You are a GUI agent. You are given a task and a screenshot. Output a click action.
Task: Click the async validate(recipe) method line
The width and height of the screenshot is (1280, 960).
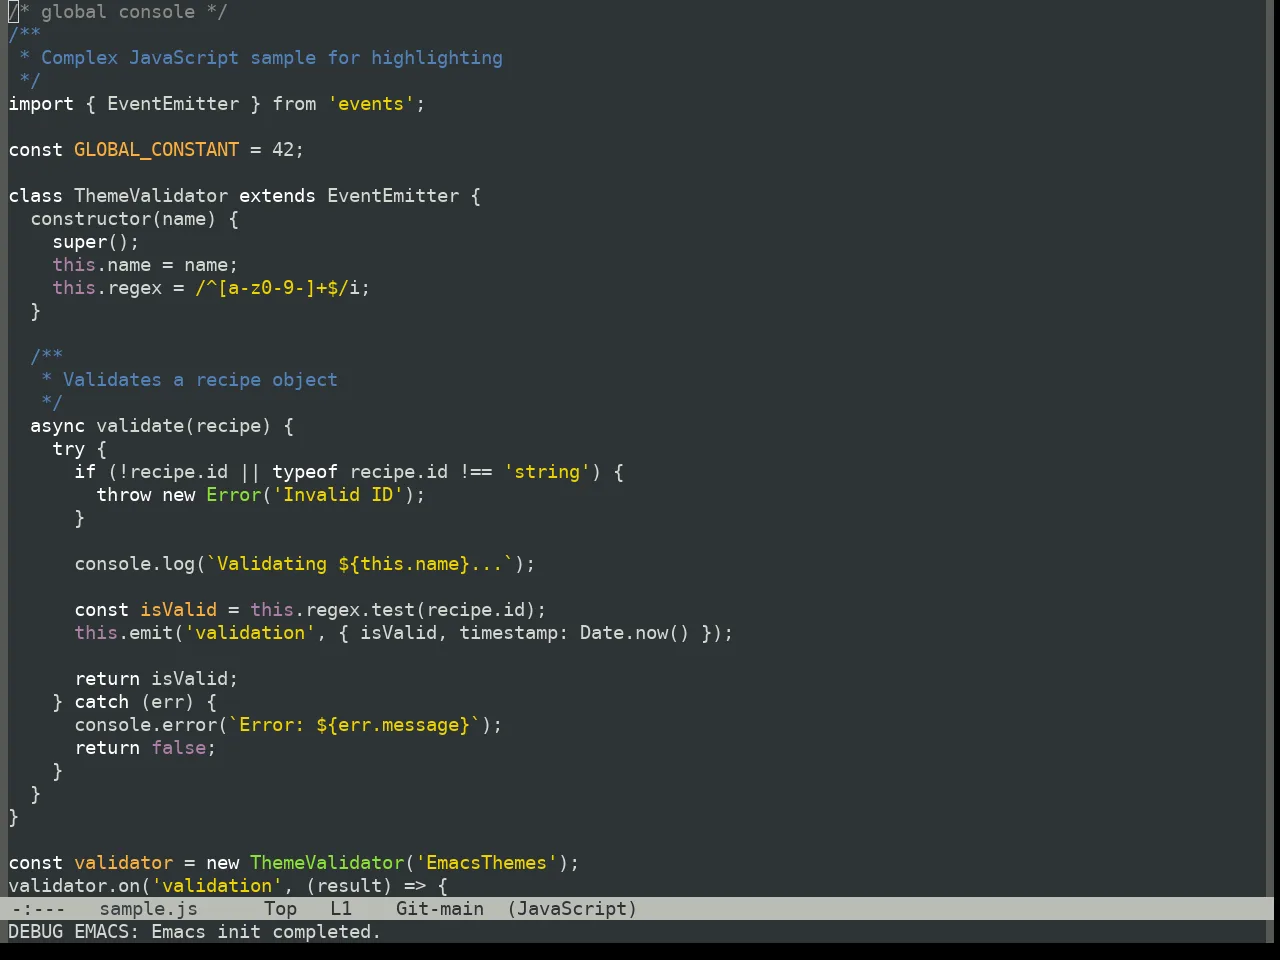[162, 426]
